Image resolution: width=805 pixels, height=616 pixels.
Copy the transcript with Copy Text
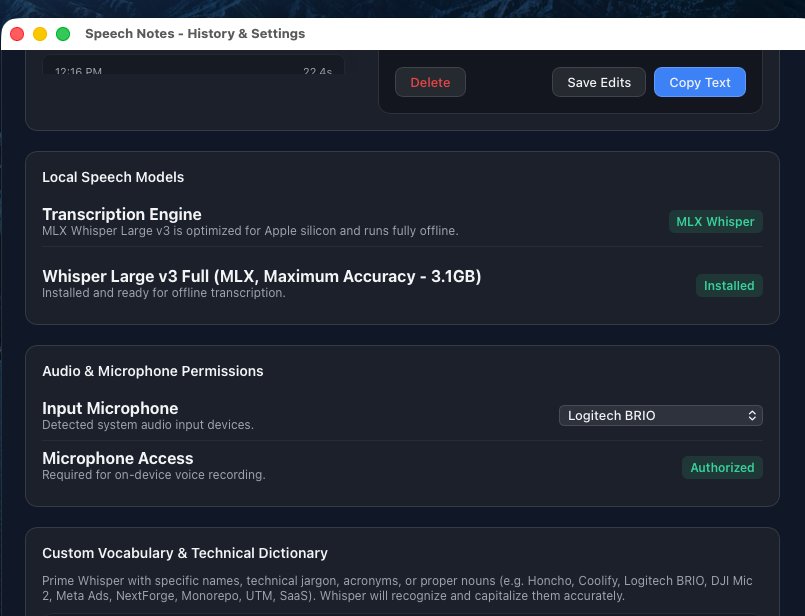700,82
